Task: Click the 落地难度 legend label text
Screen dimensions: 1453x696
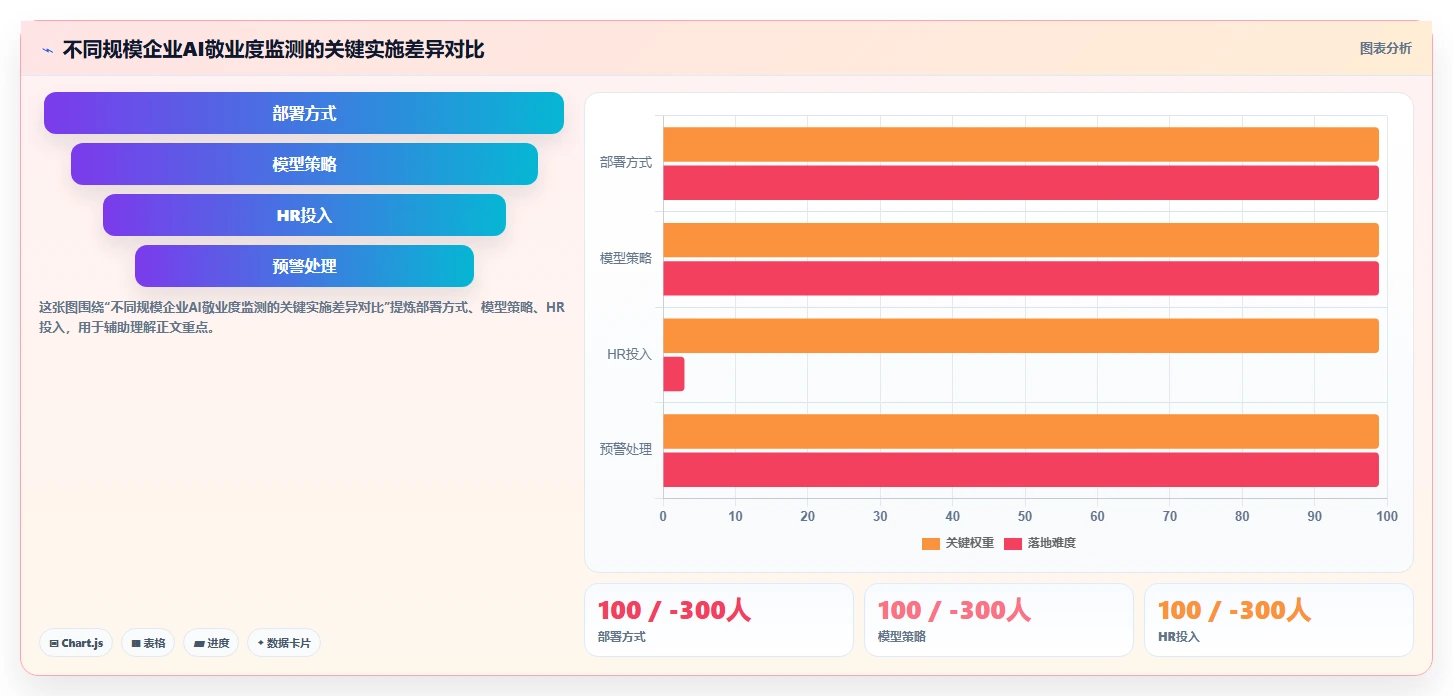Action: click(1052, 543)
